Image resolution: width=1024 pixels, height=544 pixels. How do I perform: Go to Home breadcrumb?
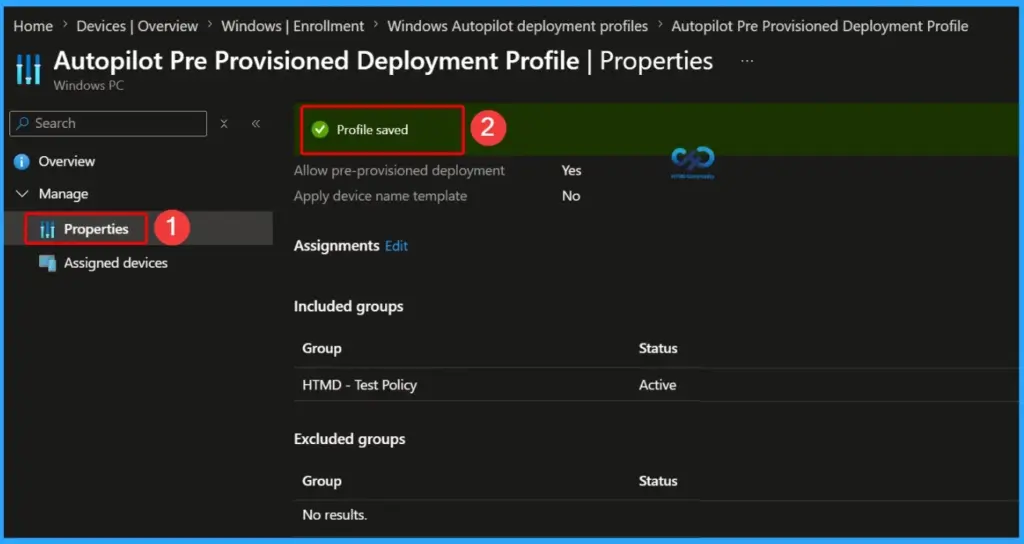[33, 27]
